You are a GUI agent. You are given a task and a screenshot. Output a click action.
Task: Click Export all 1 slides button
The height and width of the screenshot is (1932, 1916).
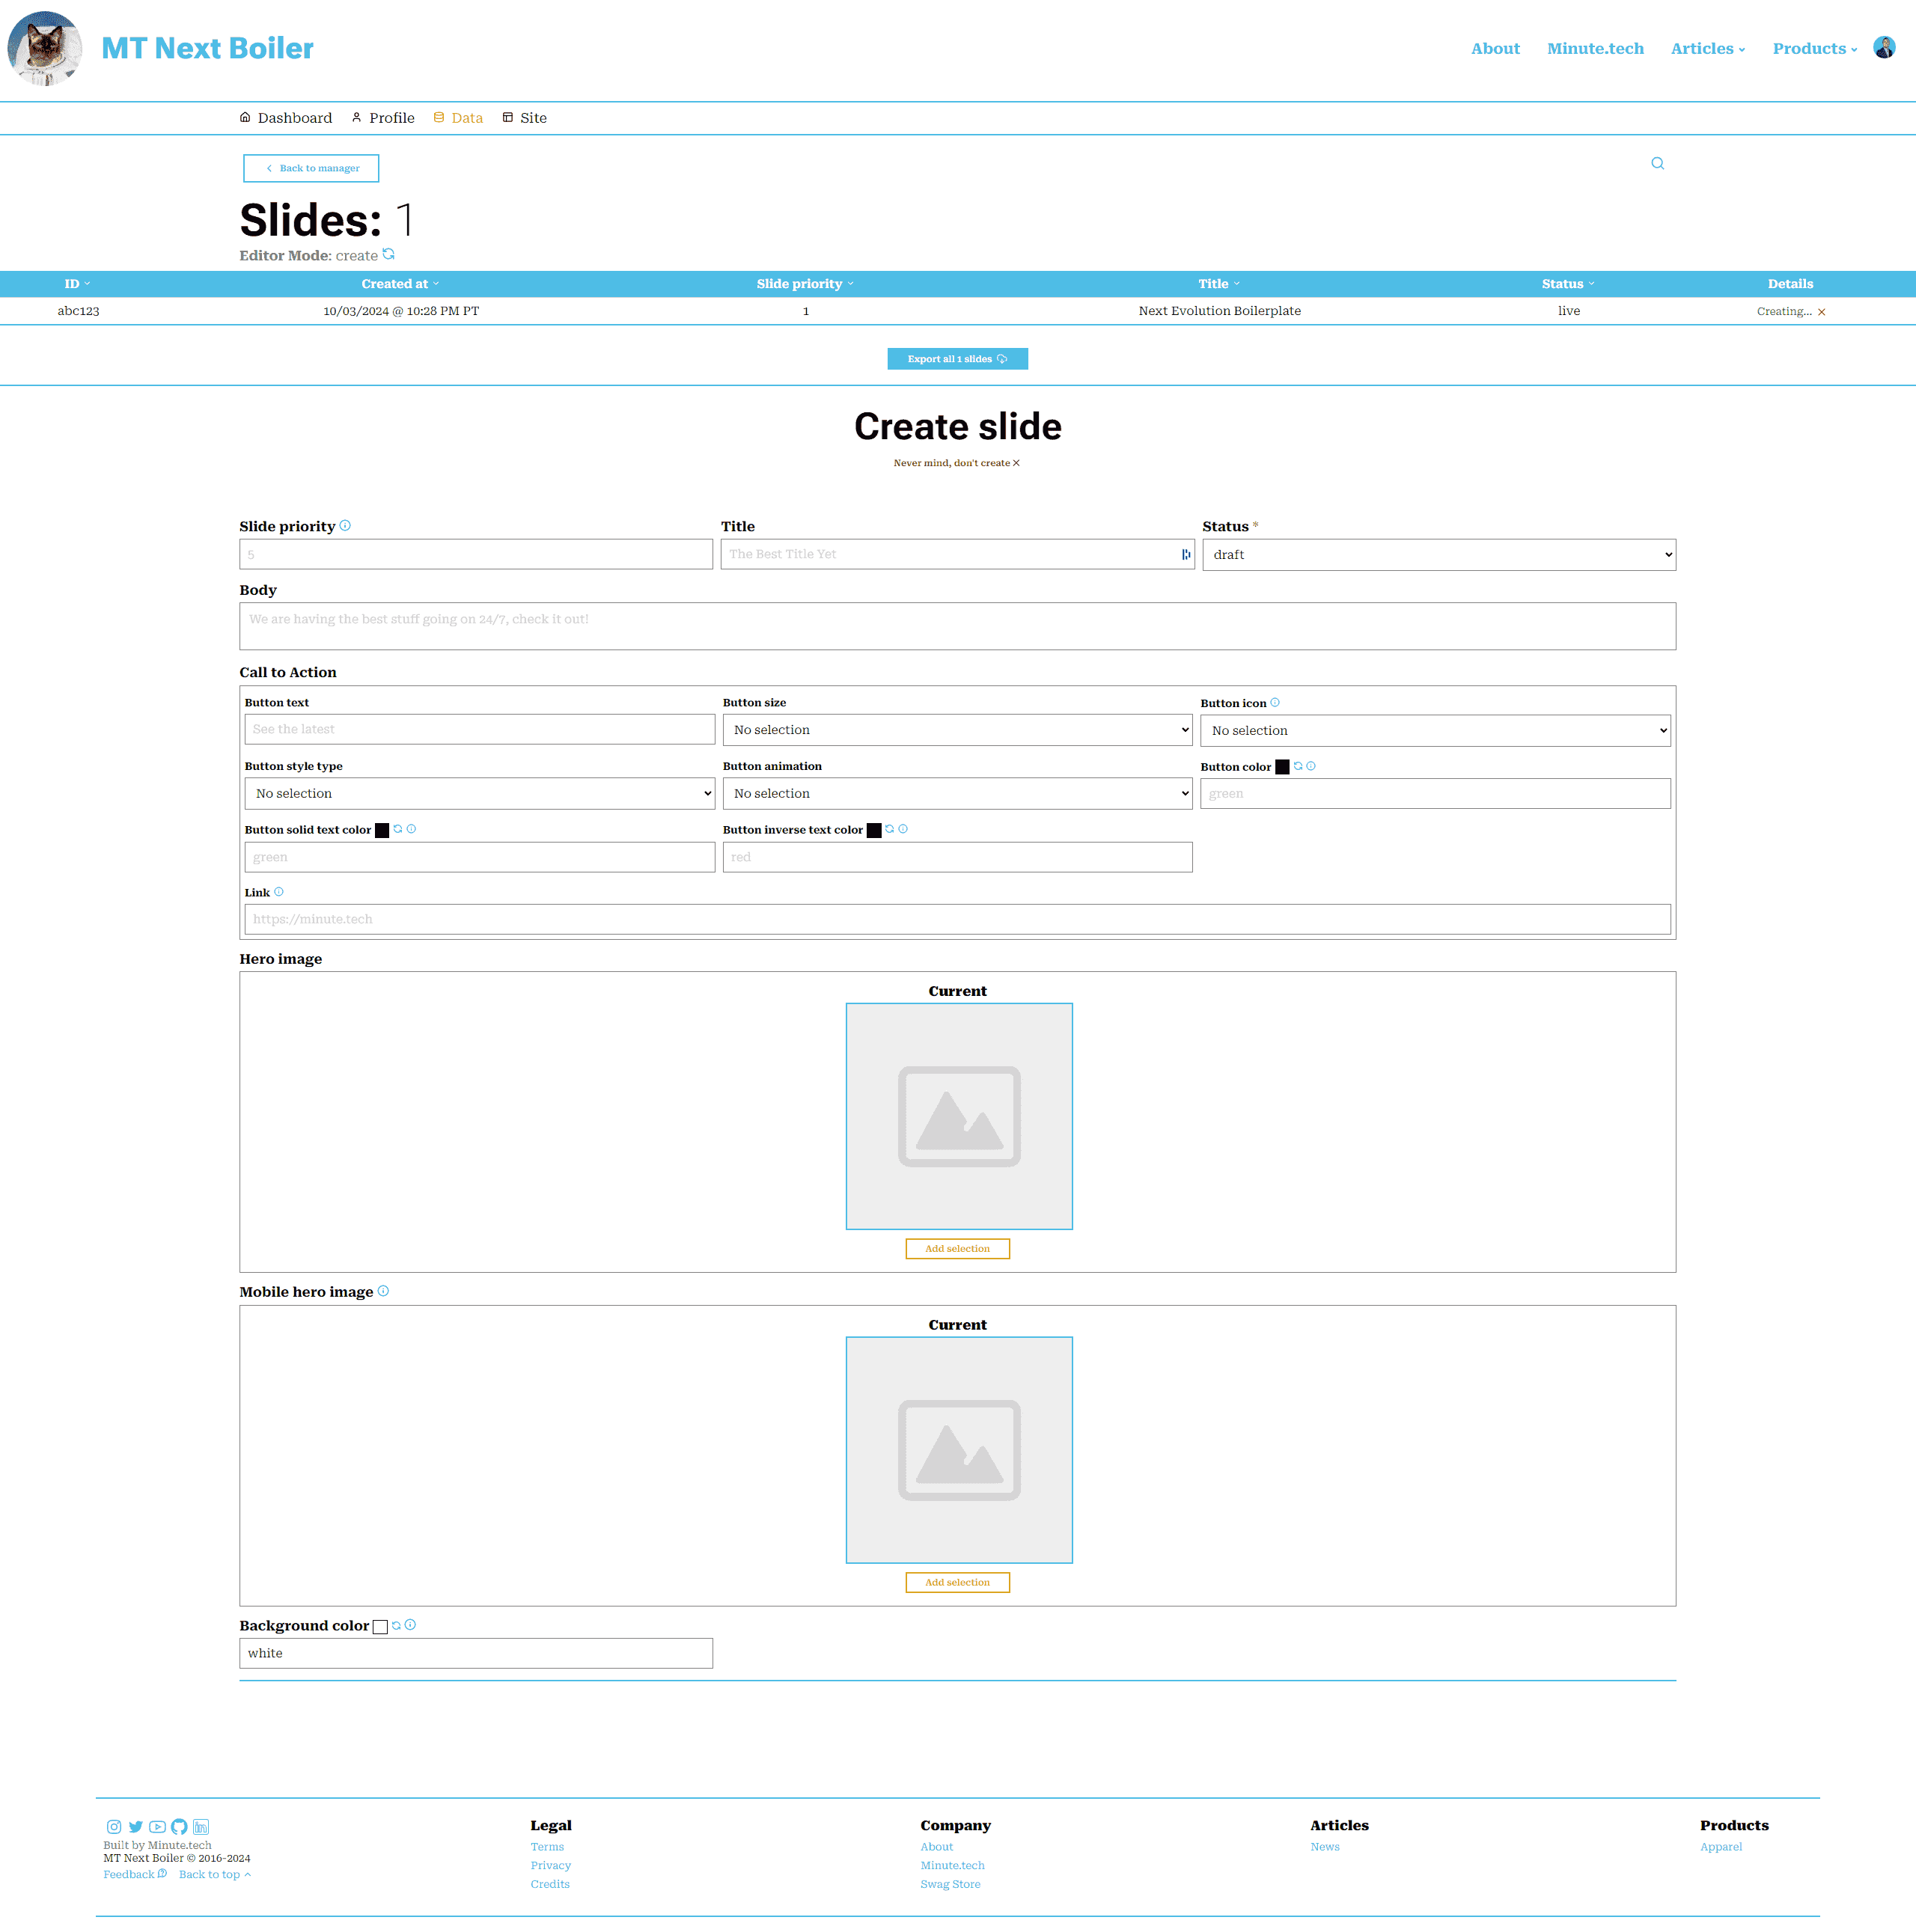tap(957, 359)
